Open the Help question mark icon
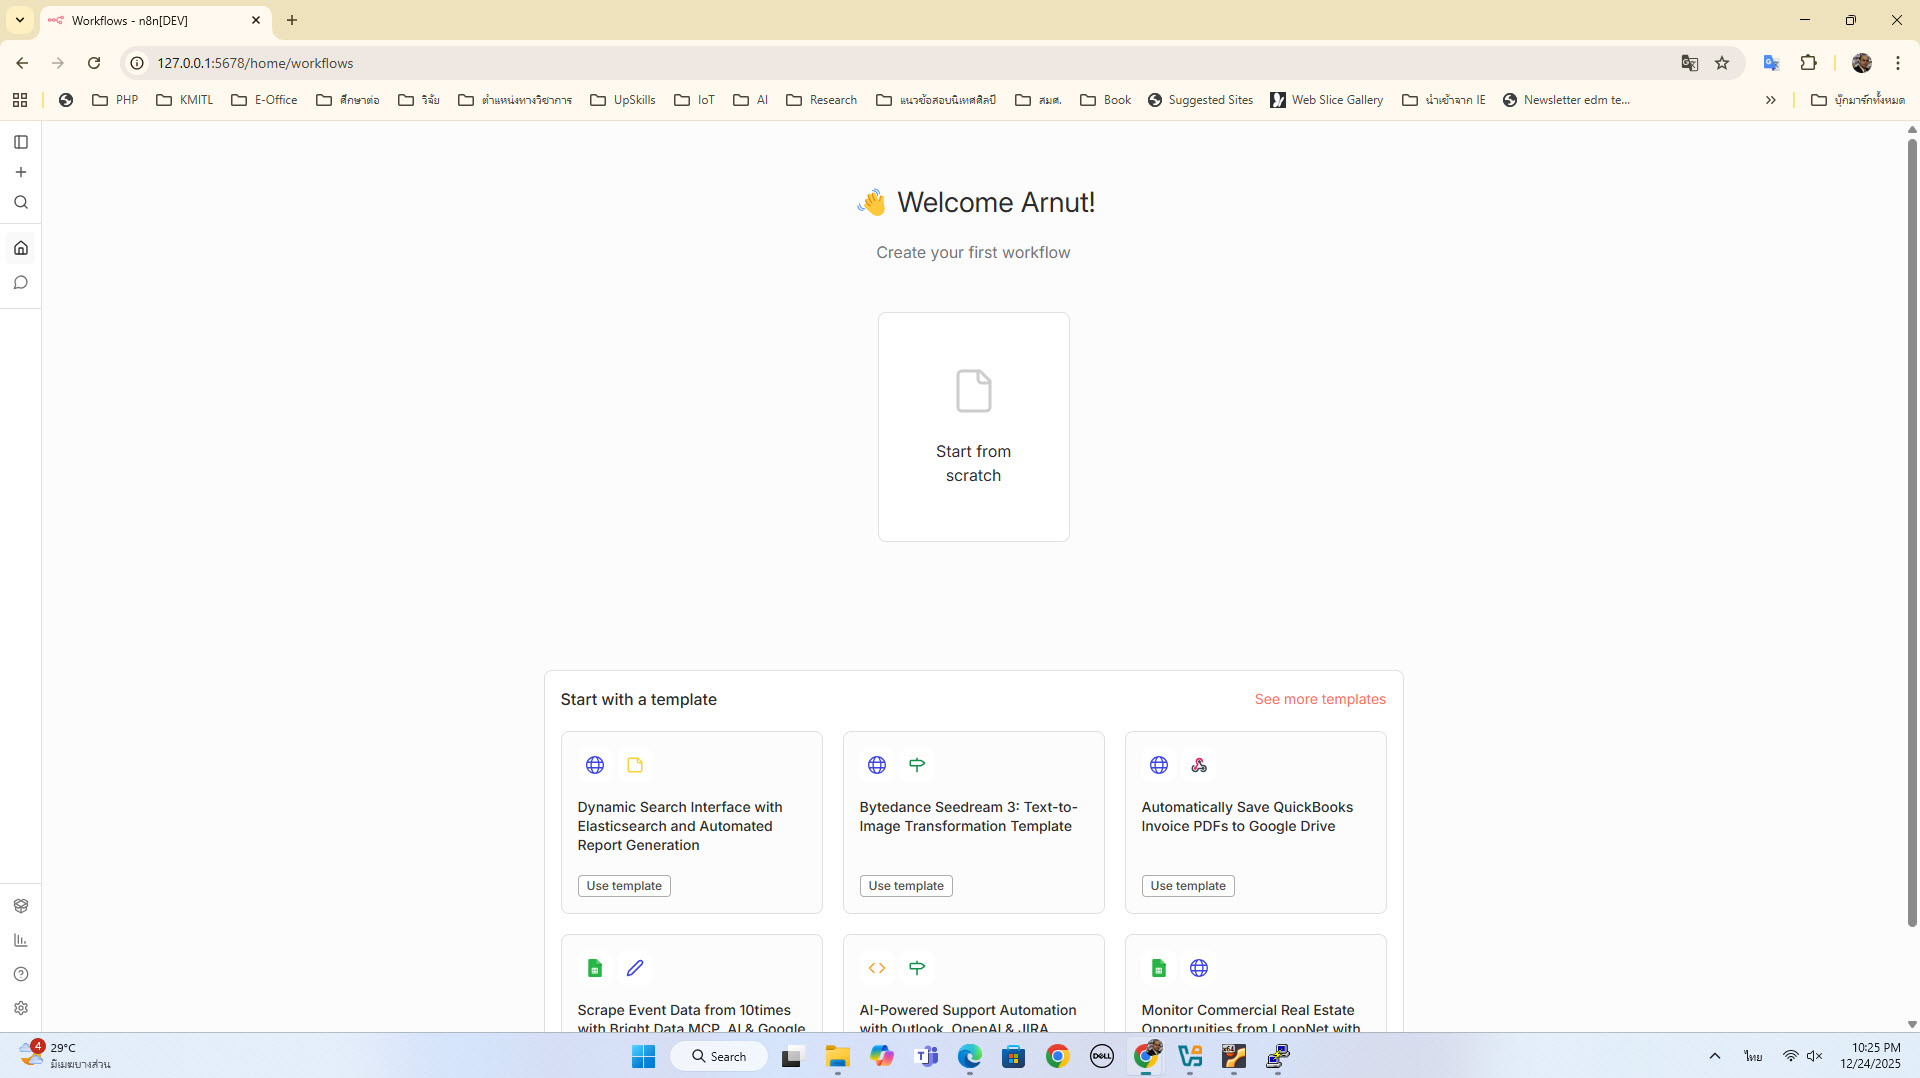 pos(21,974)
